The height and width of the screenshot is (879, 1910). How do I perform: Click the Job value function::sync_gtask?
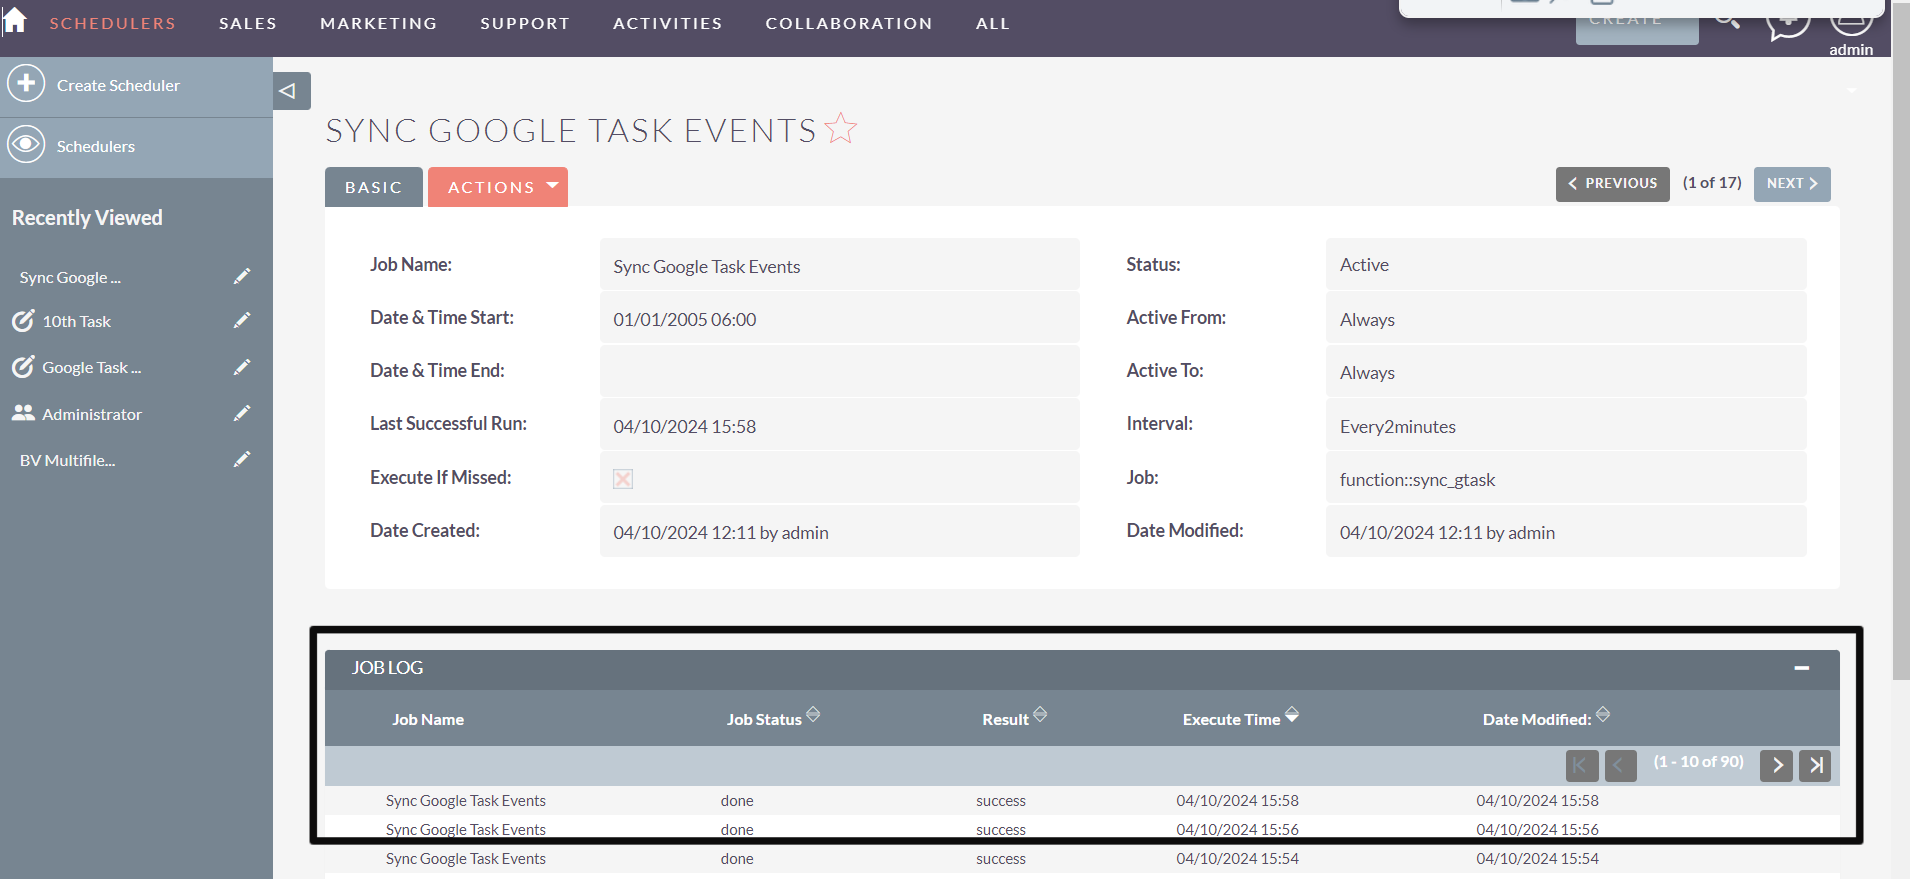pyautogui.click(x=1566, y=477)
